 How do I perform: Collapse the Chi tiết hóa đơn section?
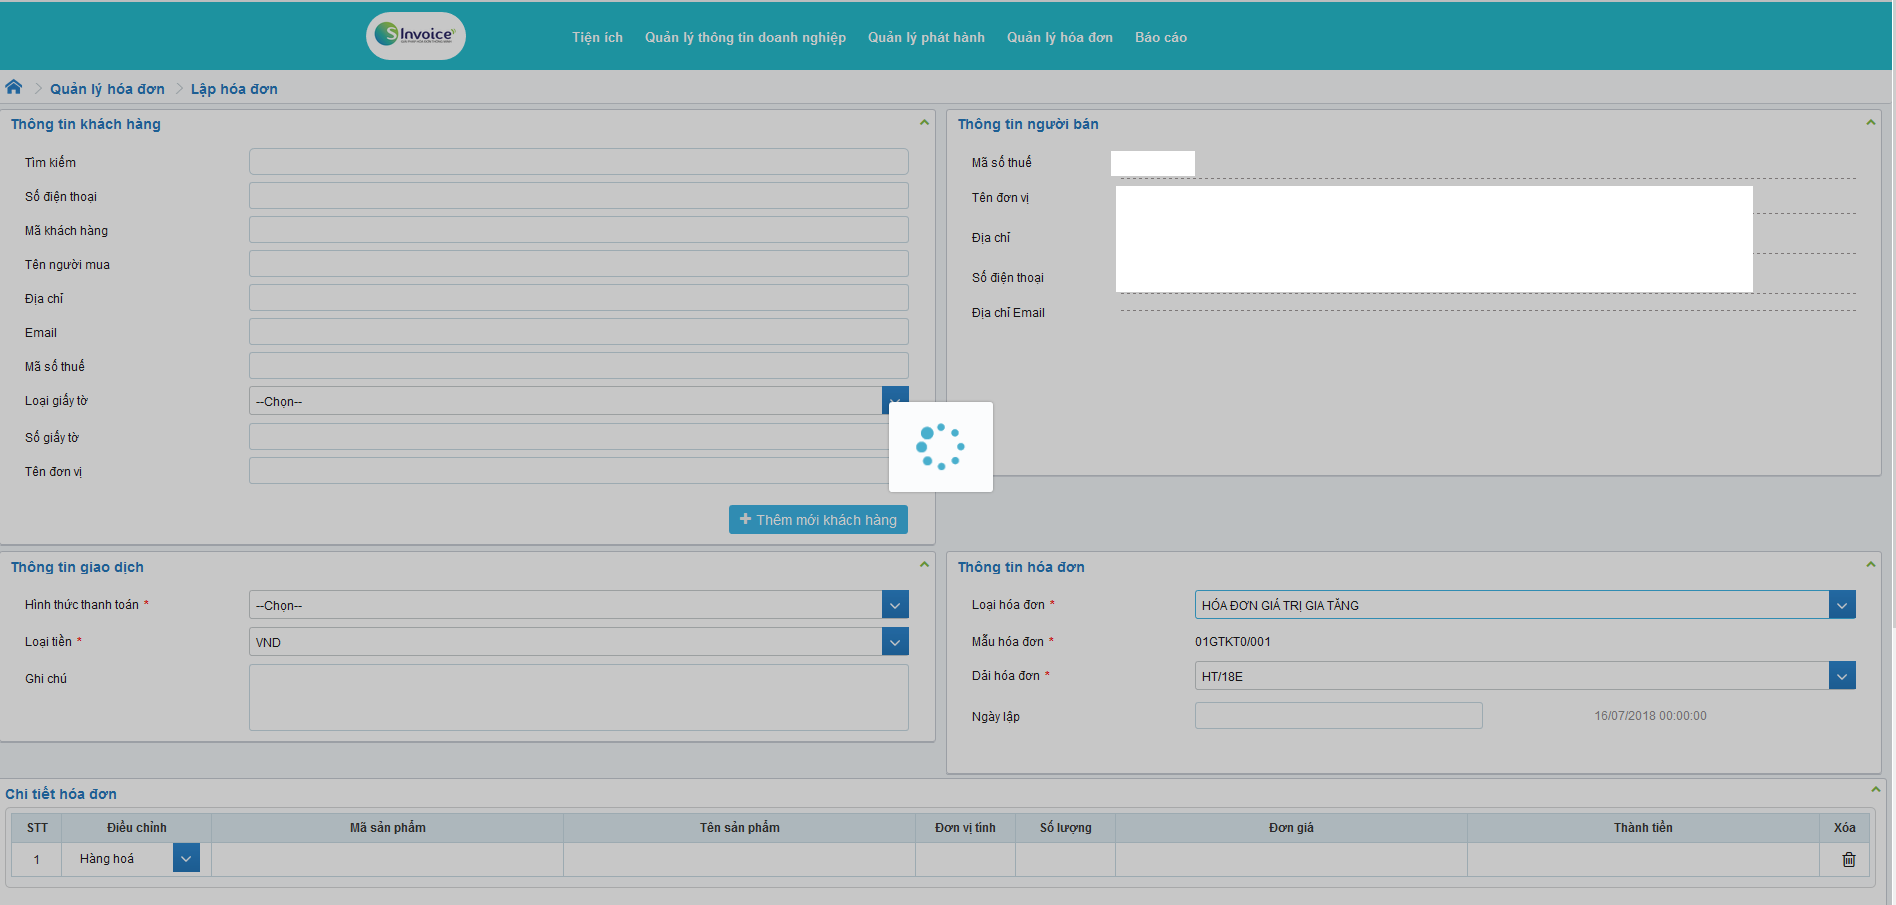point(1875,790)
